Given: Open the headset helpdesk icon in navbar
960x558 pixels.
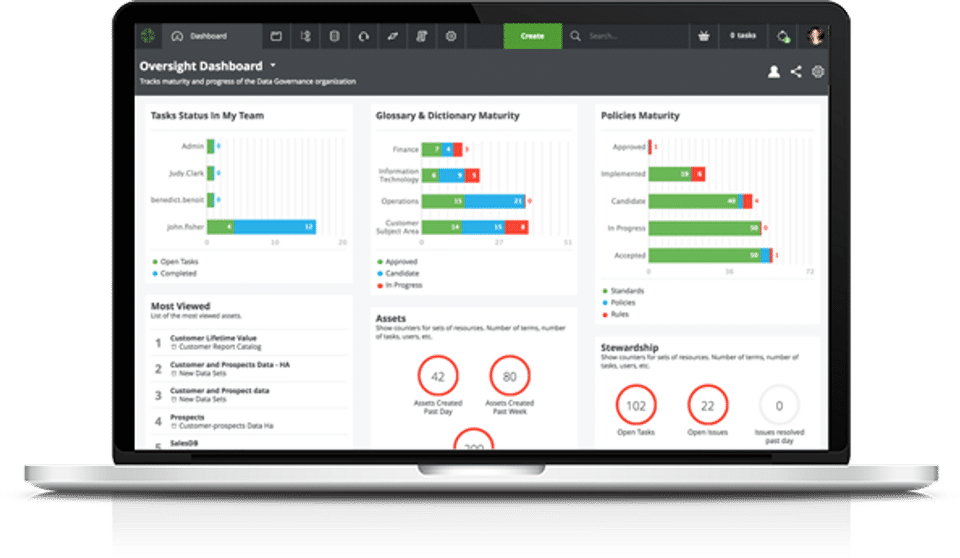Looking at the screenshot, I should (364, 36).
